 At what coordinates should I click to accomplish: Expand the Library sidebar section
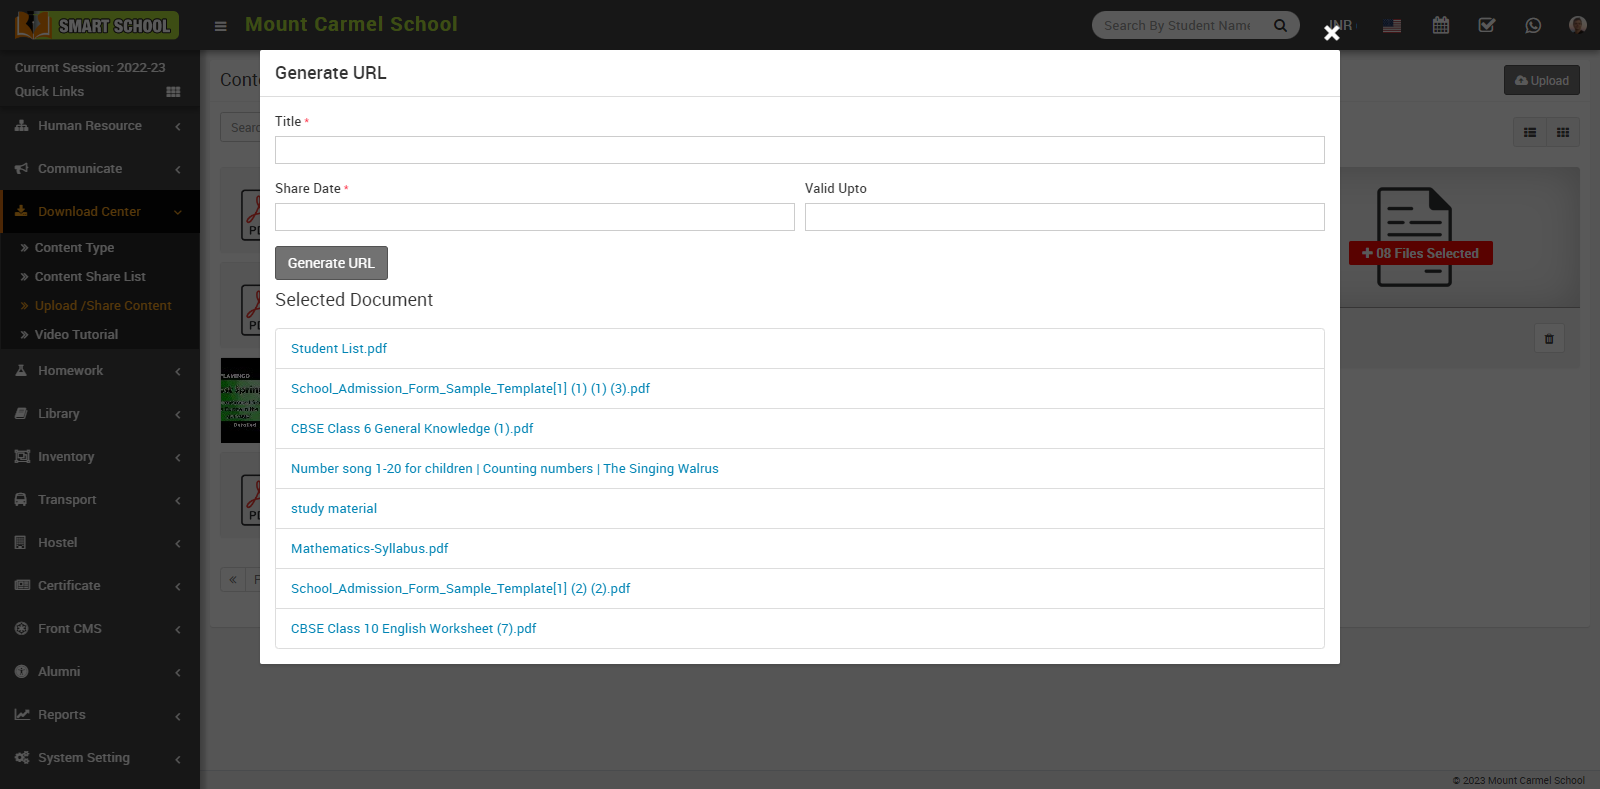[x=58, y=414]
